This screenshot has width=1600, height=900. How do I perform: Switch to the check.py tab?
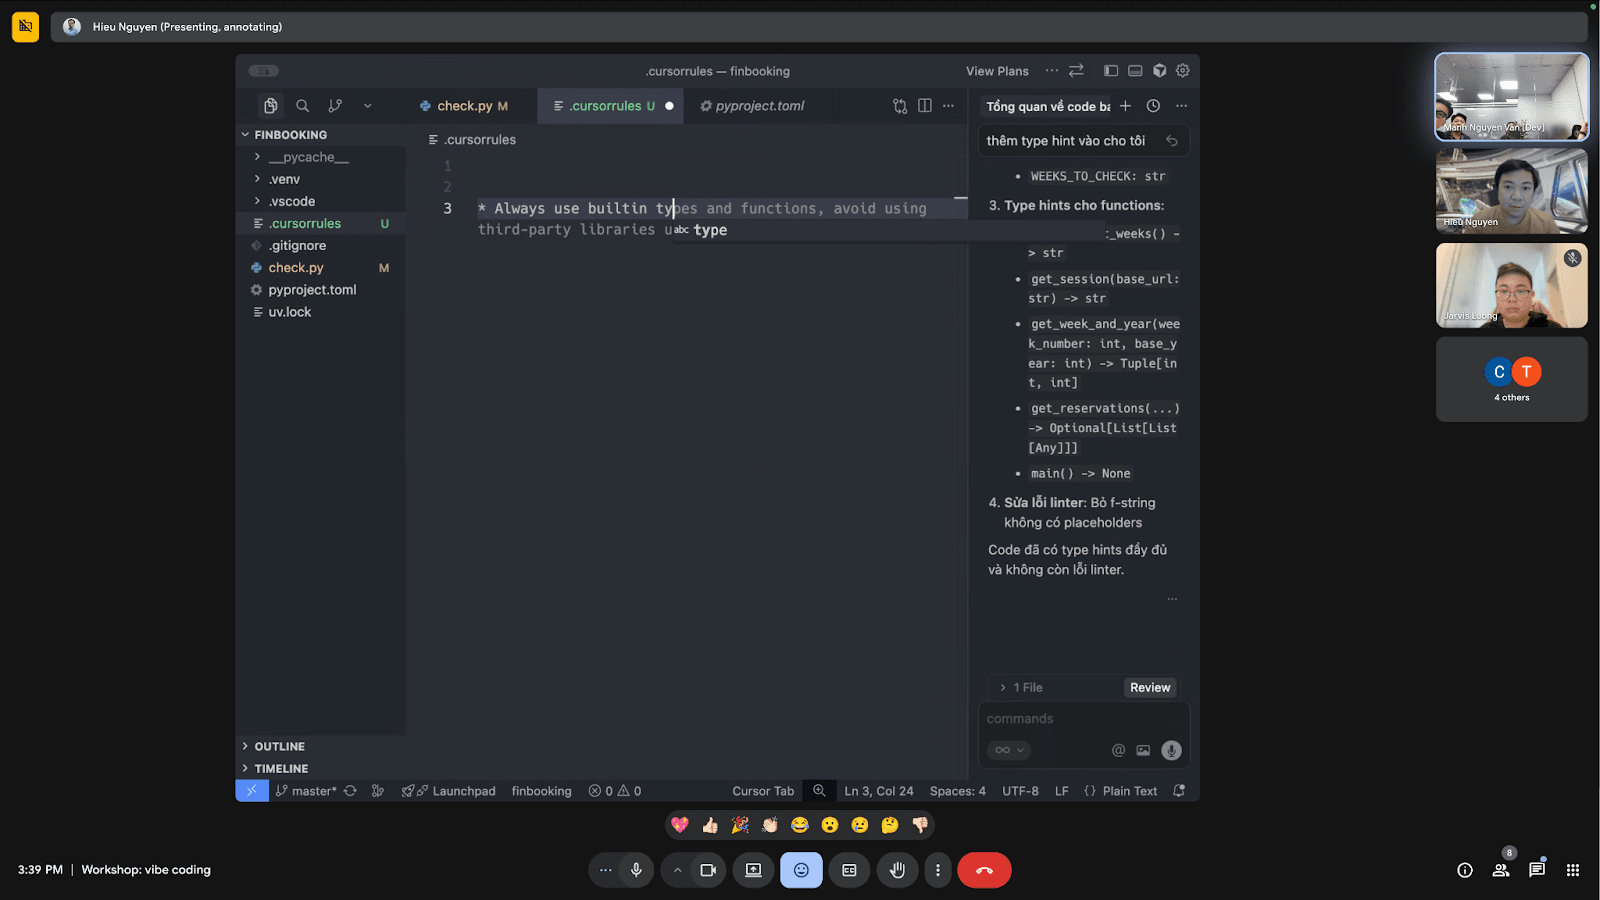pos(467,105)
